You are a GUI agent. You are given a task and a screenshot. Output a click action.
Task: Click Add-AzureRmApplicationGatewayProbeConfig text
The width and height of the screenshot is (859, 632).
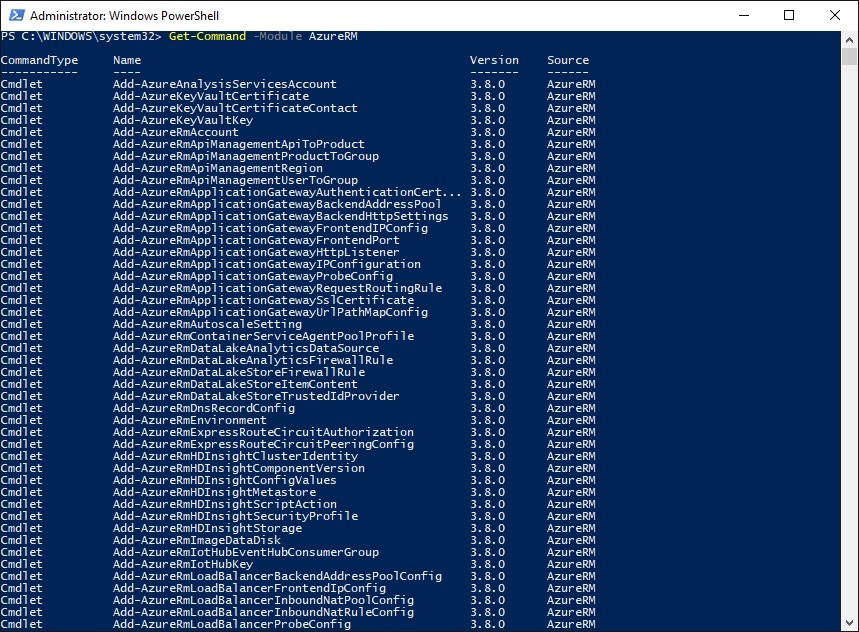point(253,277)
